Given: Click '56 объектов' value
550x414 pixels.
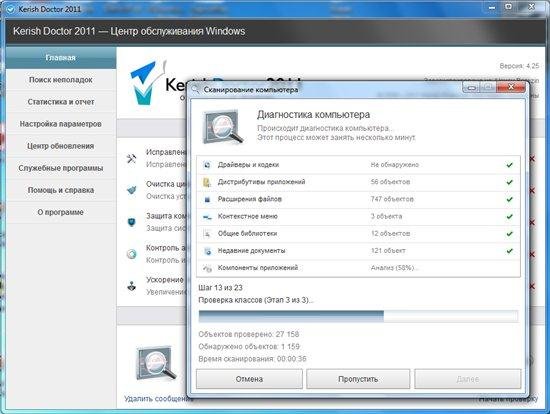Looking at the screenshot, I should pyautogui.click(x=390, y=182).
